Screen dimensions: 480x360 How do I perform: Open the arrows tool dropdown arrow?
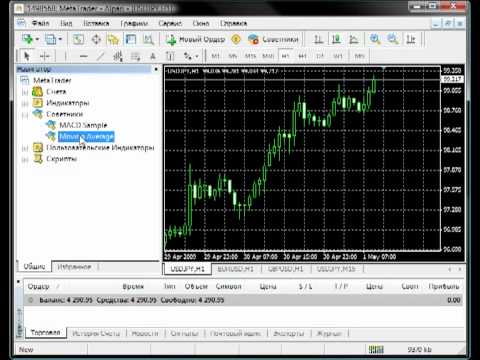tap(197, 56)
